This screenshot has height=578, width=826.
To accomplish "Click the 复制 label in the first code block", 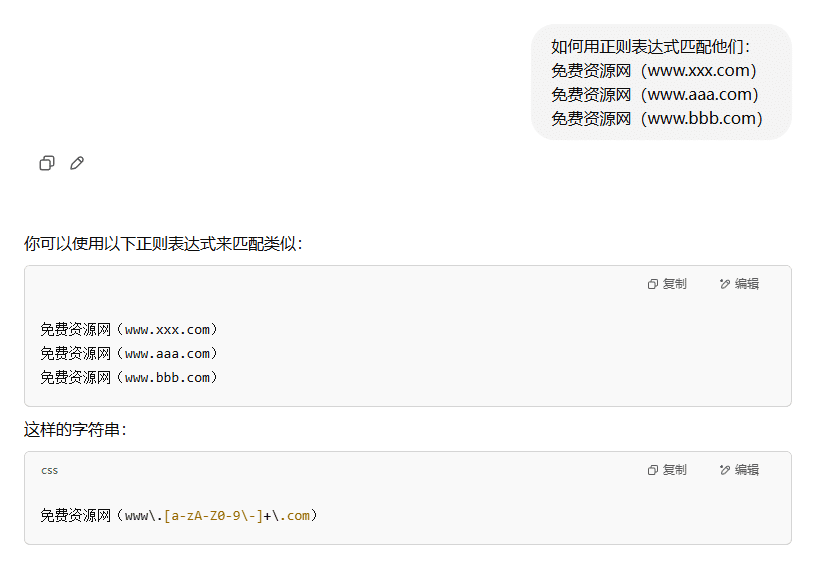I will pos(674,284).
